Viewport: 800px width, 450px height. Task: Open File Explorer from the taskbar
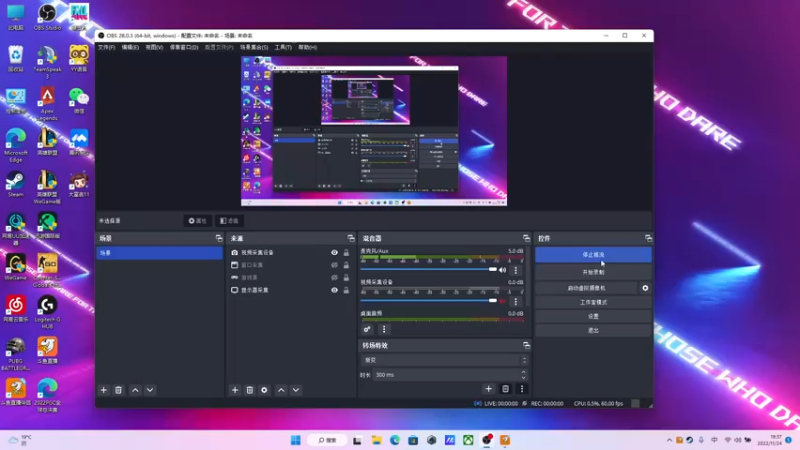(x=377, y=440)
